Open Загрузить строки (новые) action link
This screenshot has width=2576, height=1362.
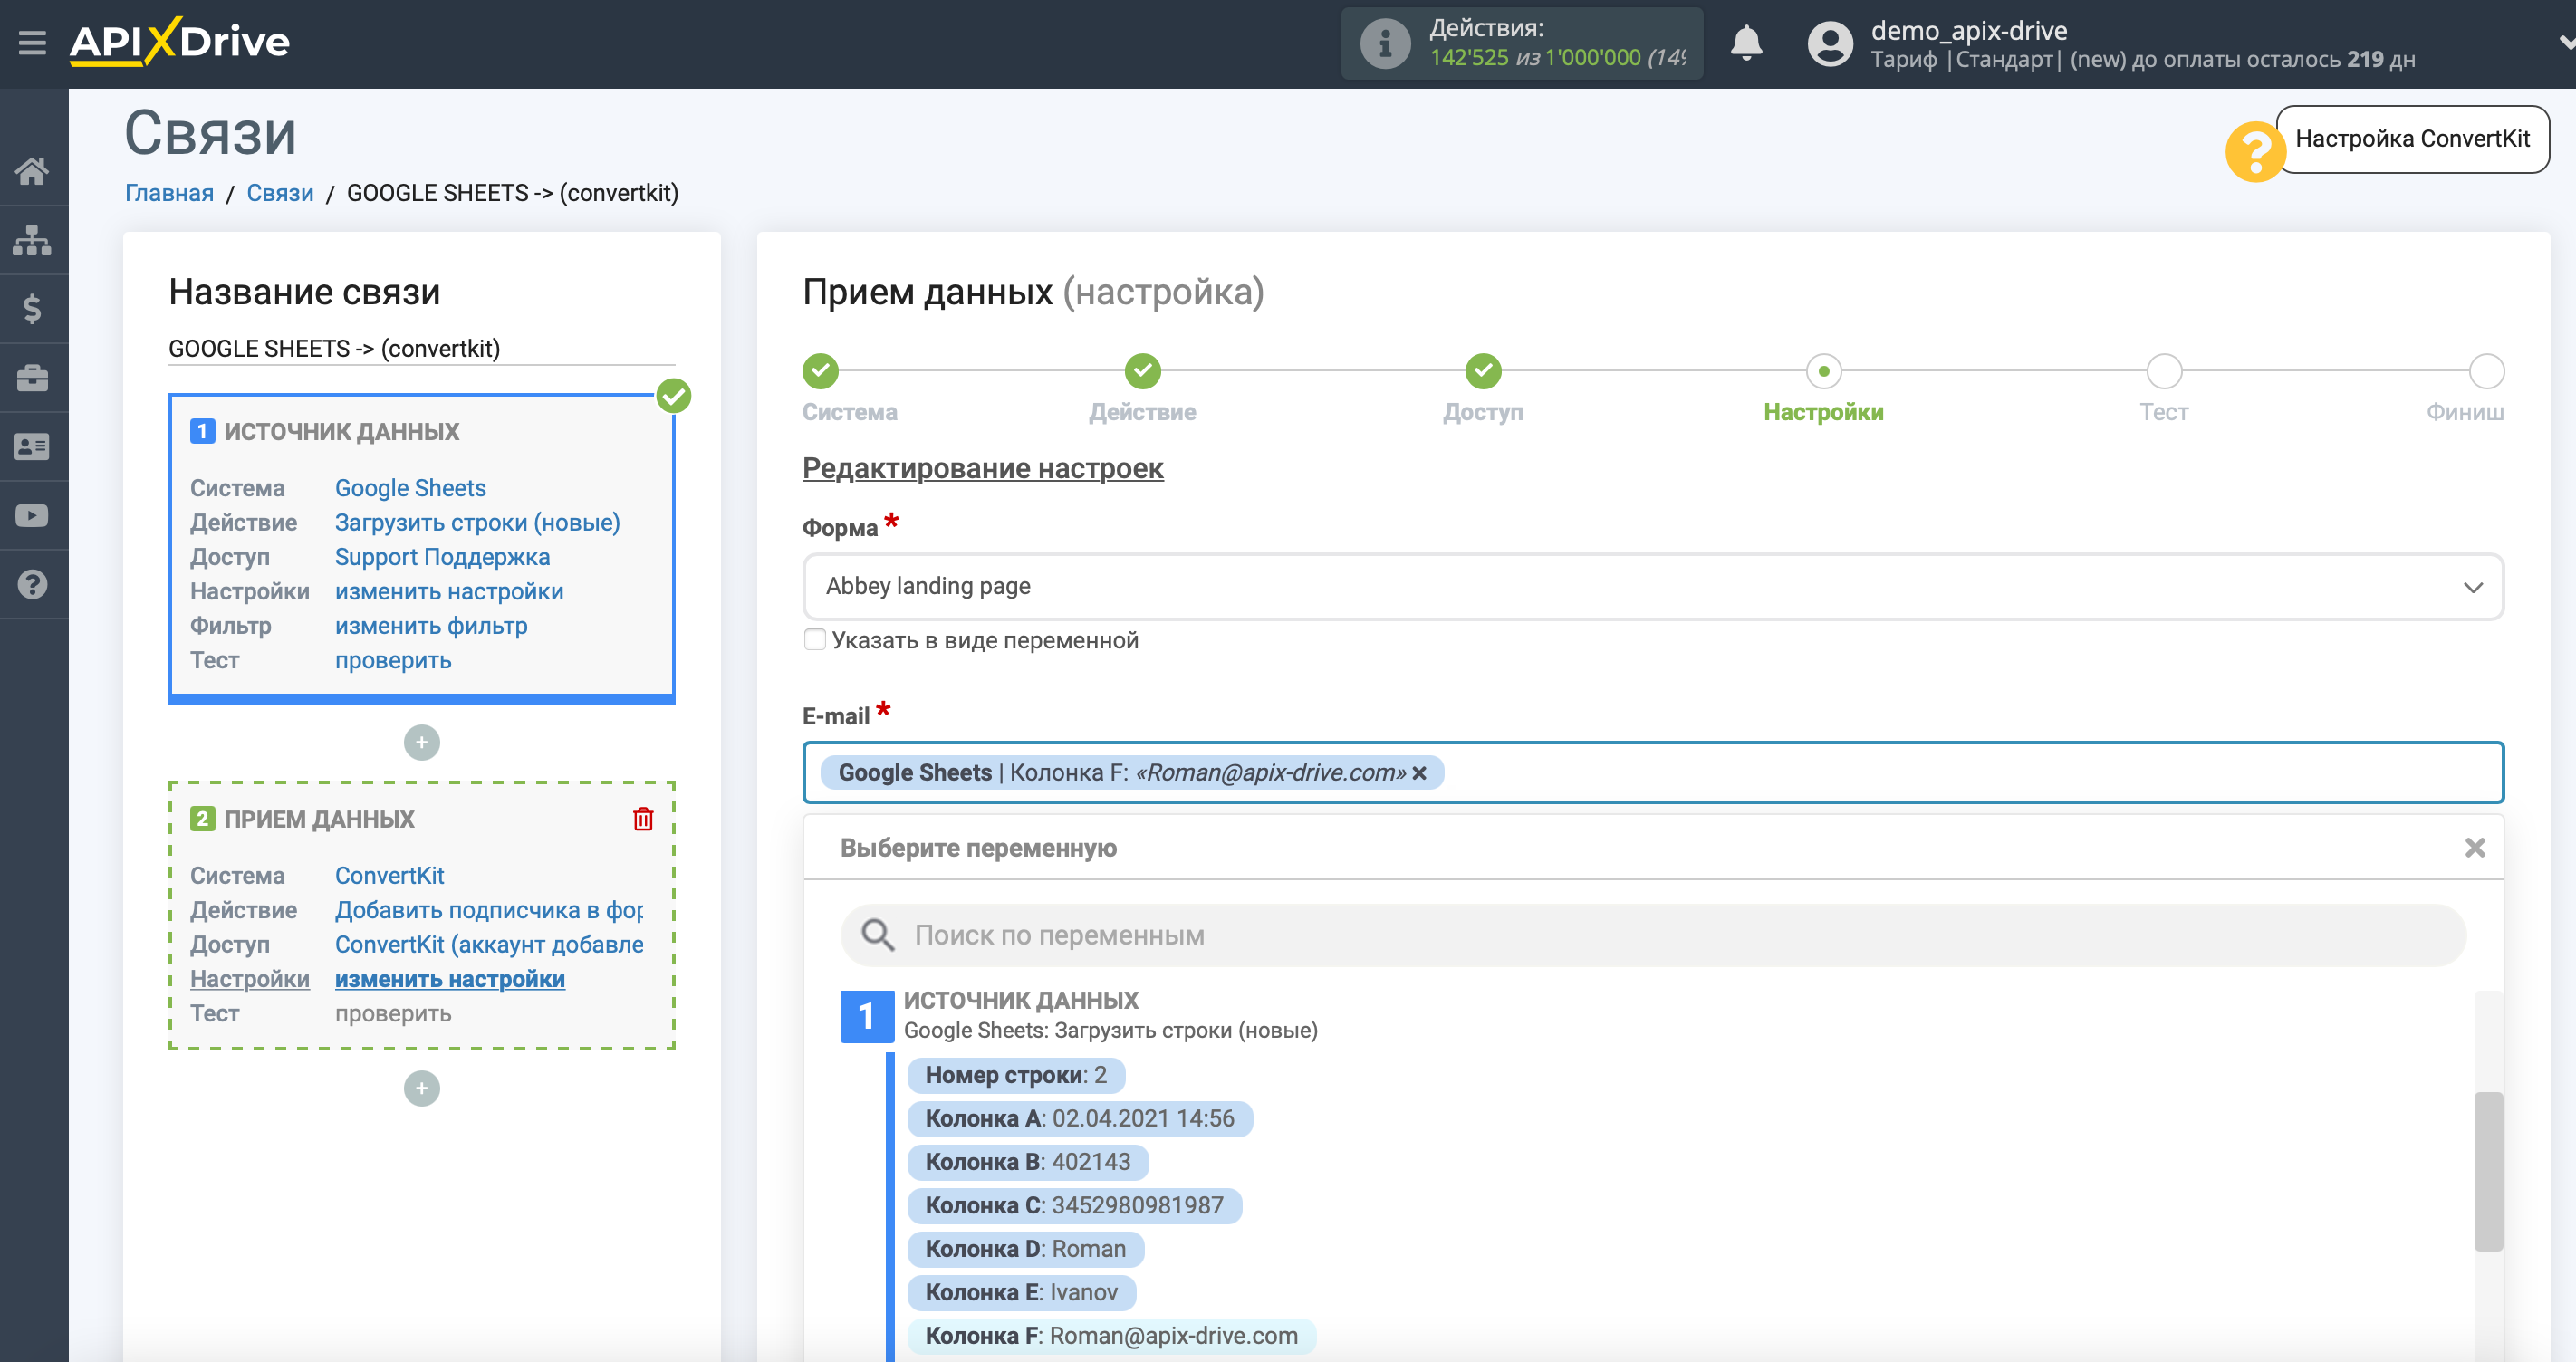477,523
